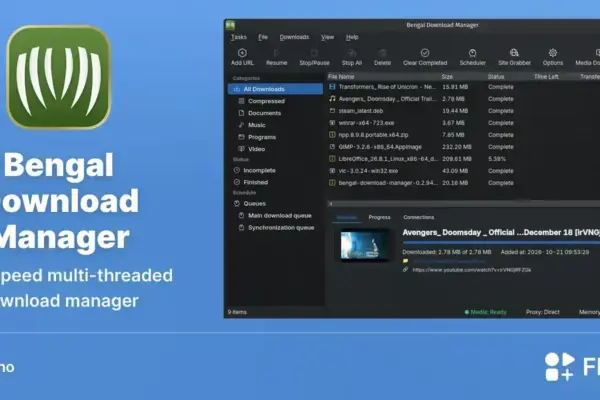This screenshot has height=400, width=600.
Task: Switch to the Connections tab
Action: click(419, 217)
